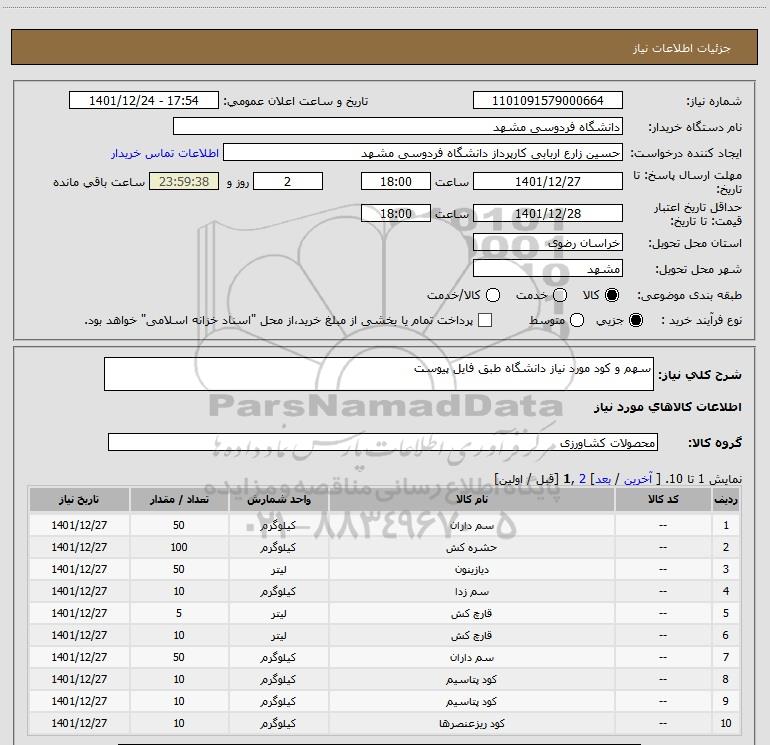Click the شرح کلی نیاز text box
This screenshot has width=770, height=745.
point(379,374)
